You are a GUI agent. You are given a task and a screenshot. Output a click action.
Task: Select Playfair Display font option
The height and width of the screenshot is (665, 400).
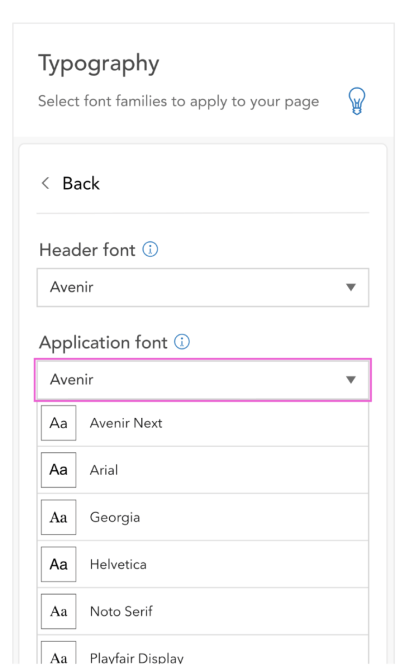click(x=203, y=650)
